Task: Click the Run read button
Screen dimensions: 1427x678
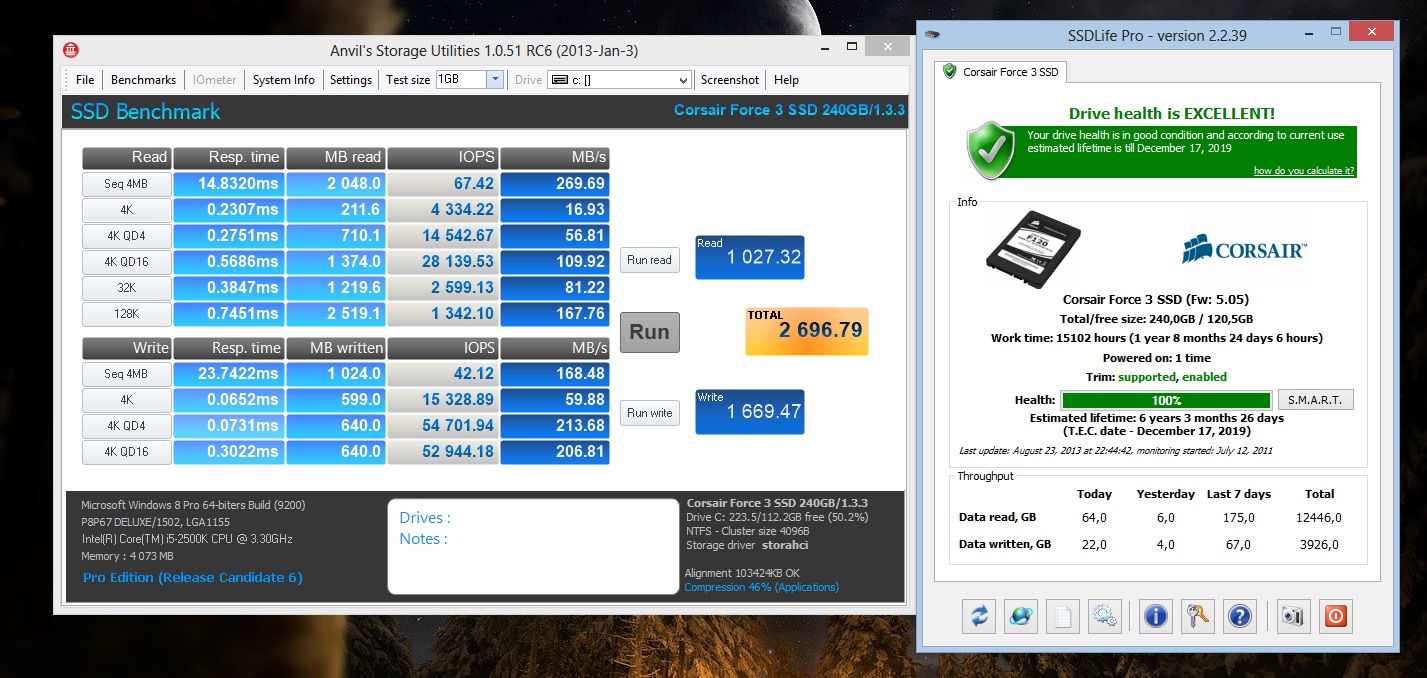Action: [x=649, y=260]
